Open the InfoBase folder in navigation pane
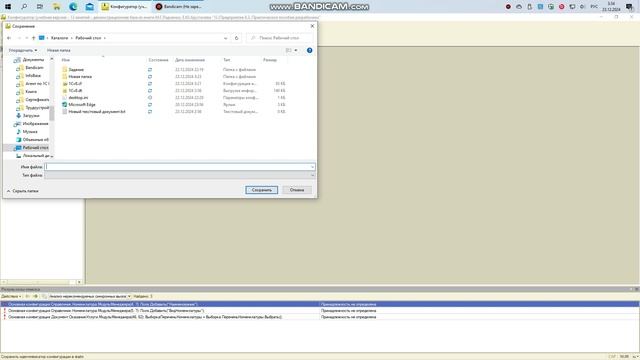The width and height of the screenshot is (640, 360). (x=33, y=76)
